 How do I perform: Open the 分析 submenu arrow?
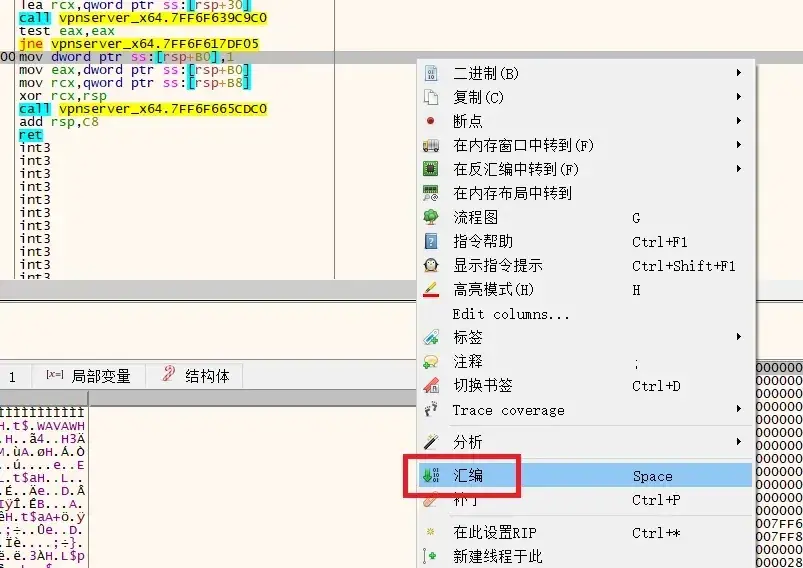(739, 441)
